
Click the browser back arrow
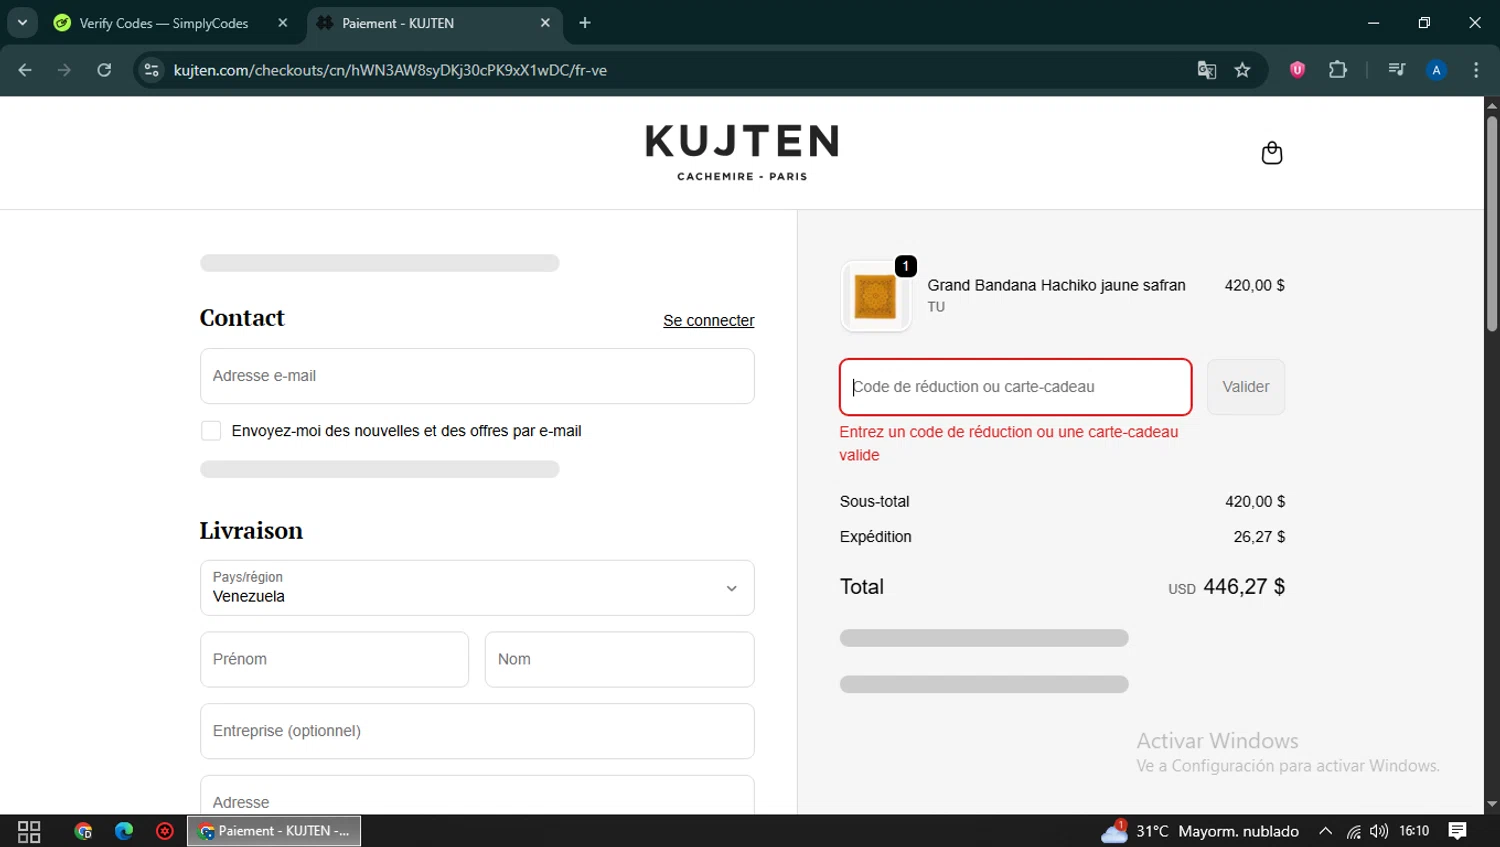(25, 70)
